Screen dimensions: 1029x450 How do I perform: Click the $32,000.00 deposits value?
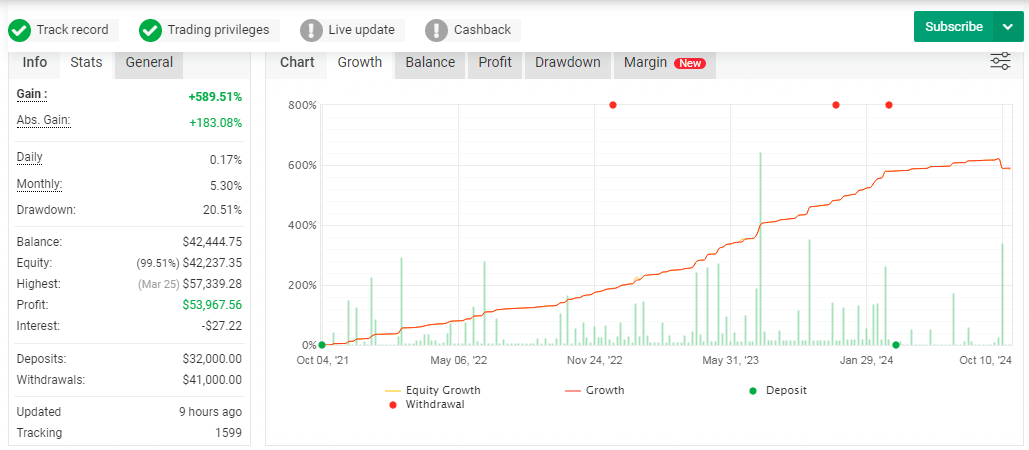pyautogui.click(x=212, y=359)
